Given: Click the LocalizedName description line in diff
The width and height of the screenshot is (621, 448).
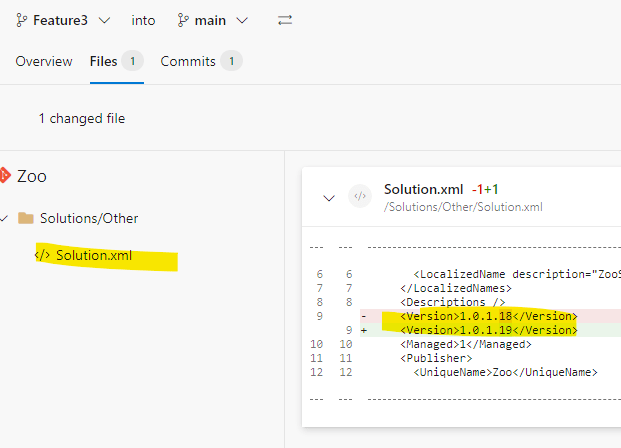Looking at the screenshot, I should [517, 274].
